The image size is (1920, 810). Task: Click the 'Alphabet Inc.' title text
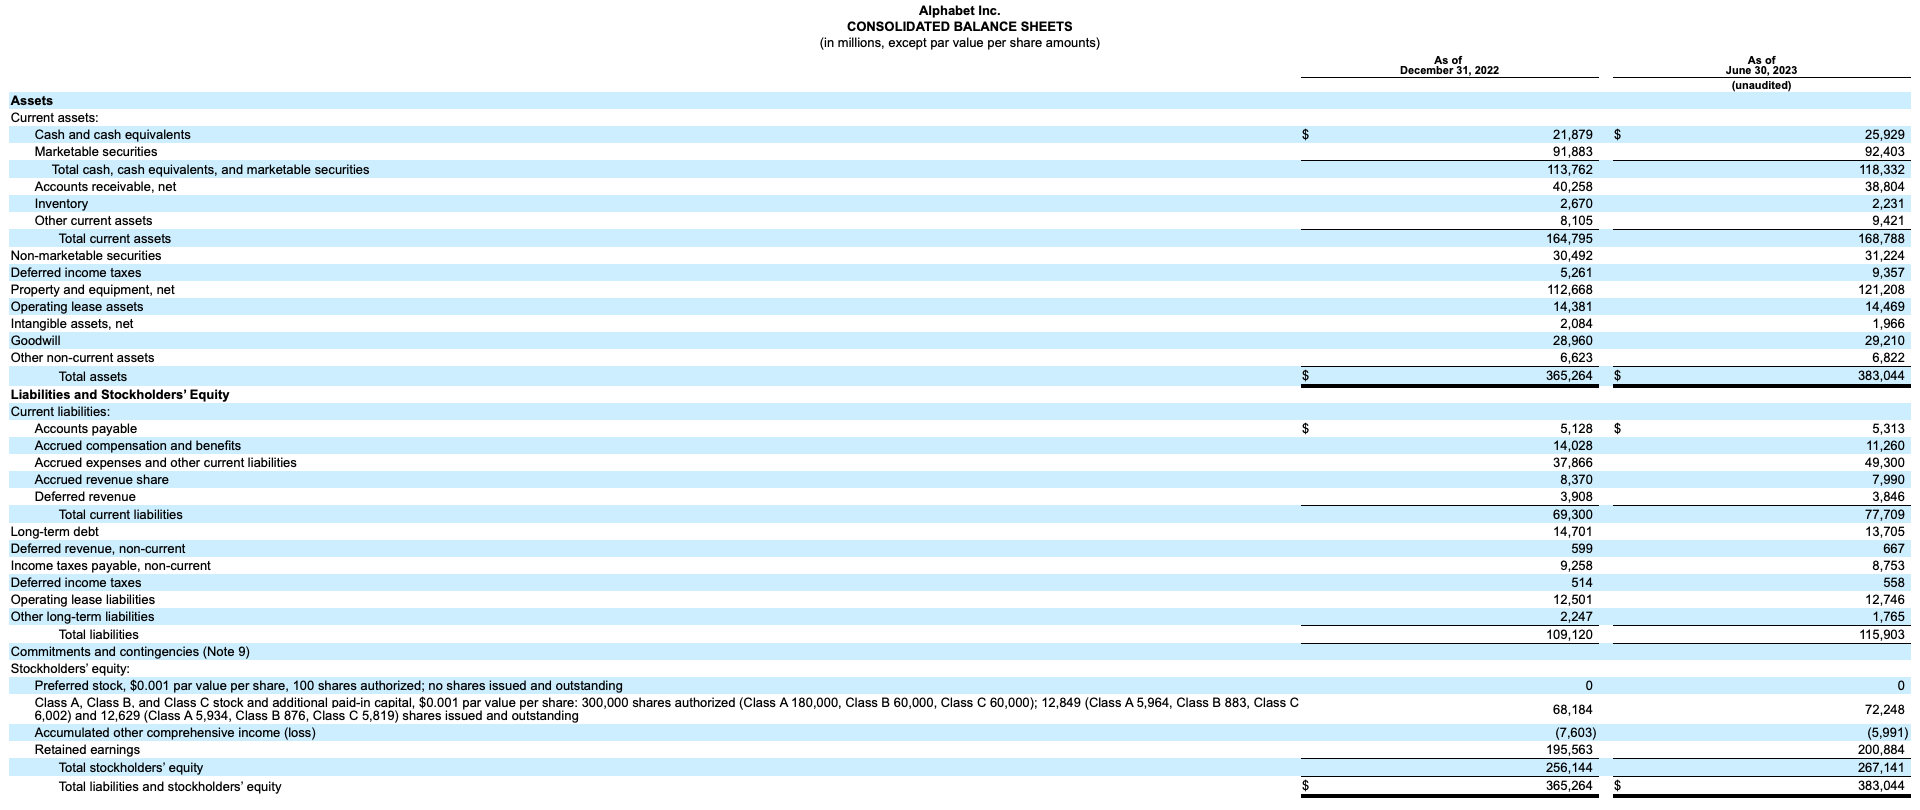point(959,10)
